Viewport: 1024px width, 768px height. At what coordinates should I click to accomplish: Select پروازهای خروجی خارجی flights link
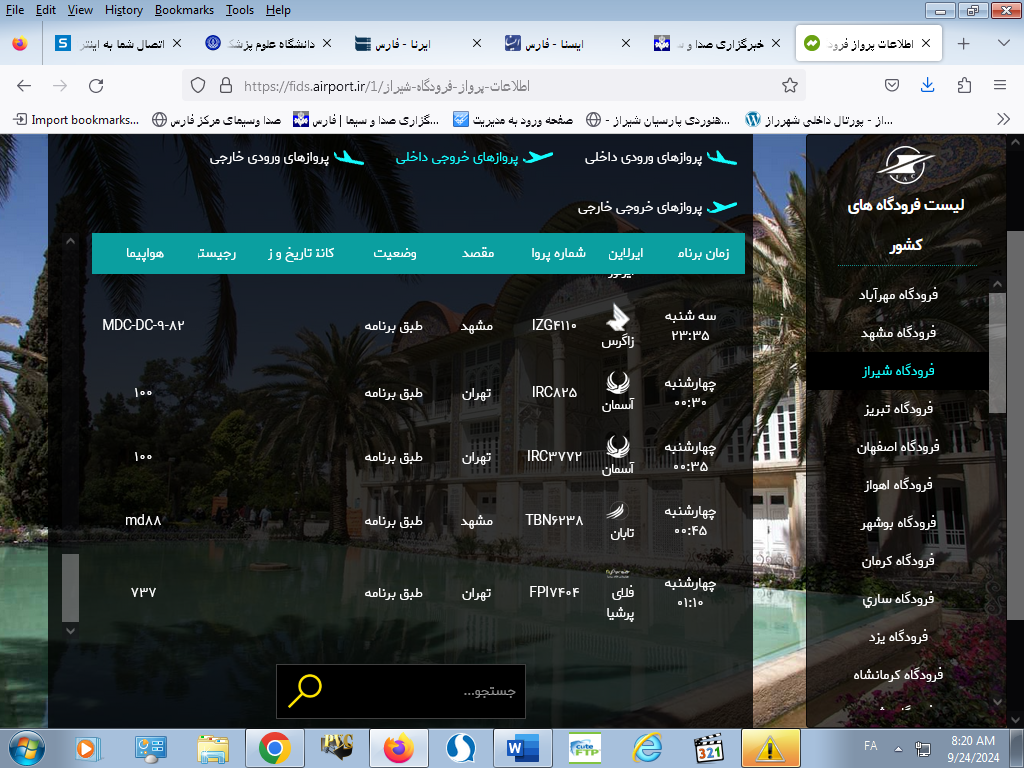click(657, 208)
